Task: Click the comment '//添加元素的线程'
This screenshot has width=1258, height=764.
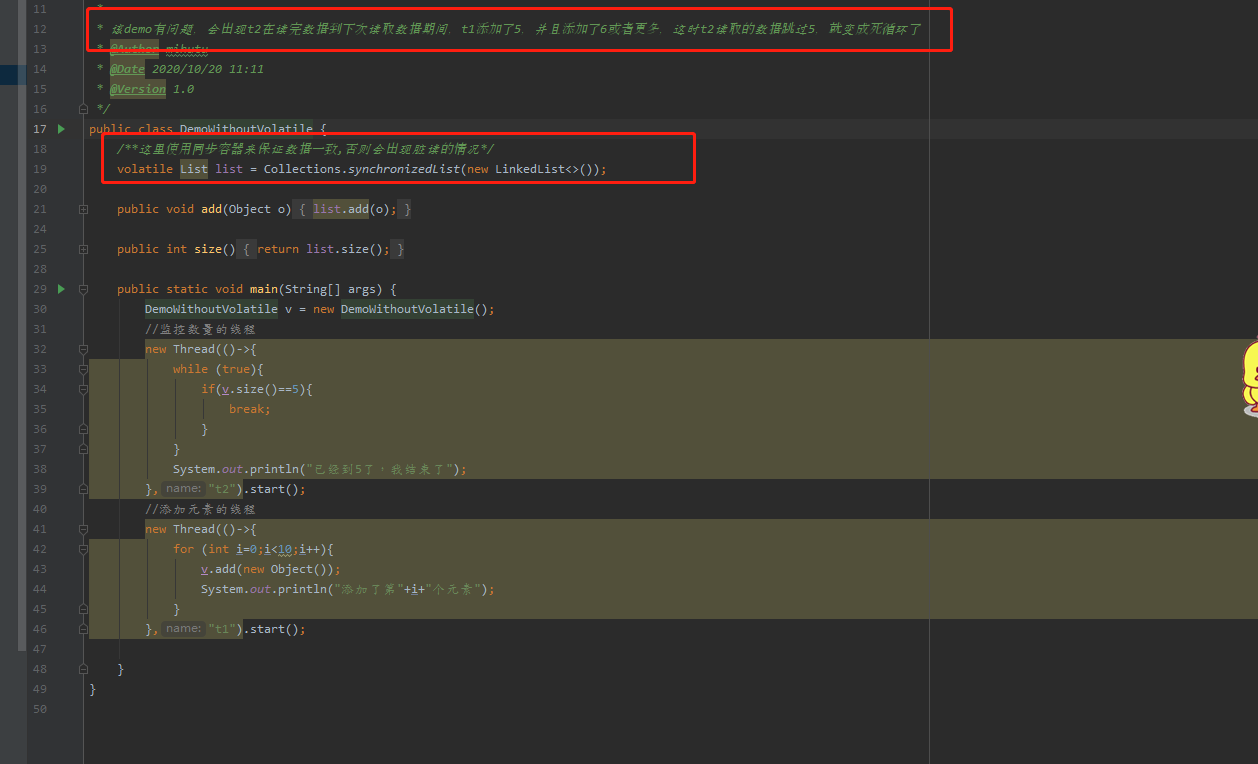Action: point(201,509)
